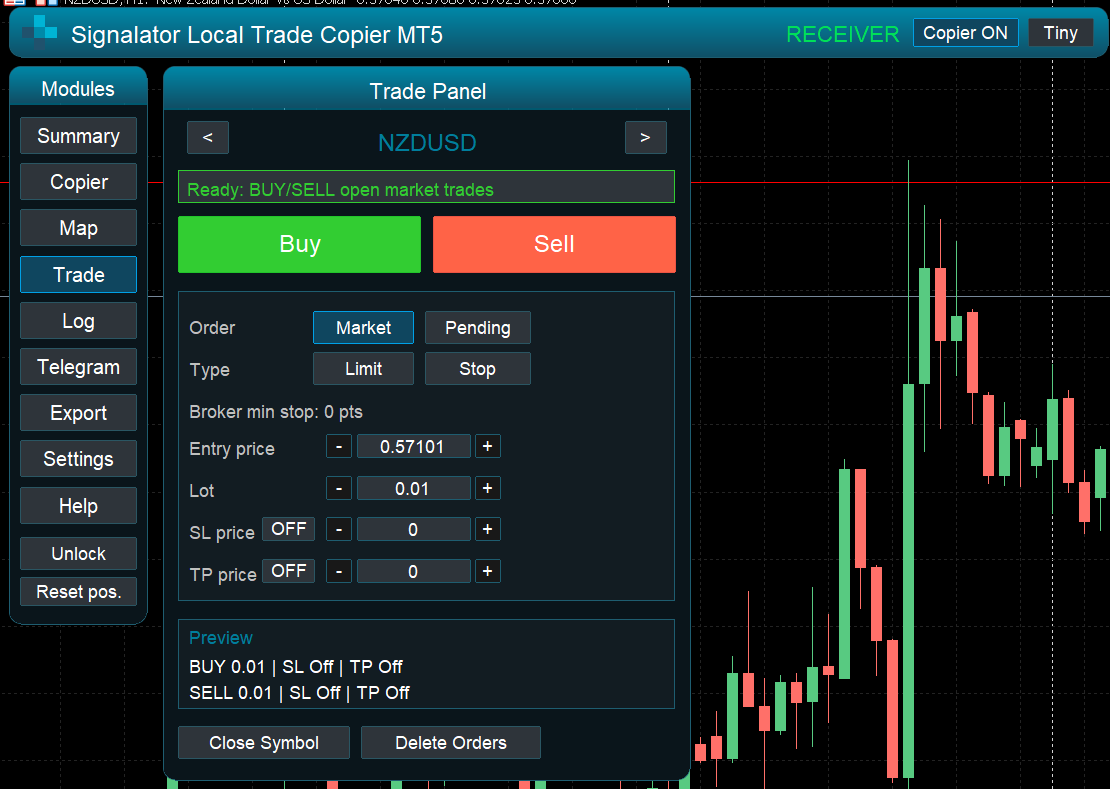The image size is (1110, 789).
Task: Toggle the SL price OFF switch
Action: point(288,529)
